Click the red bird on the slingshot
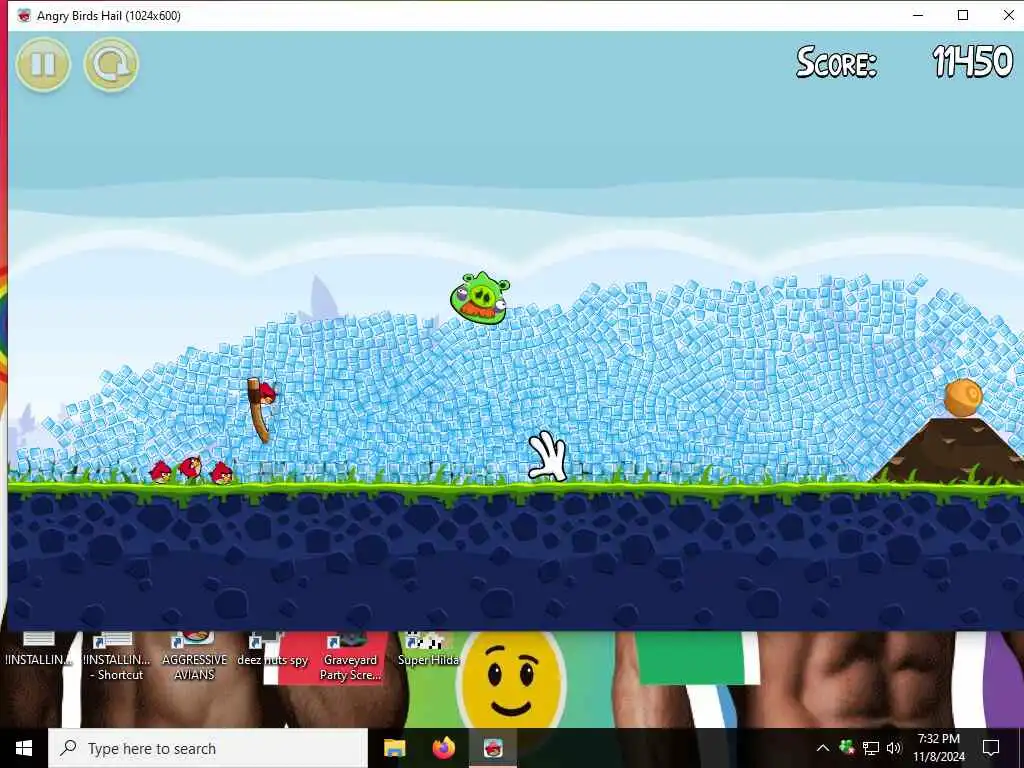 click(266, 393)
